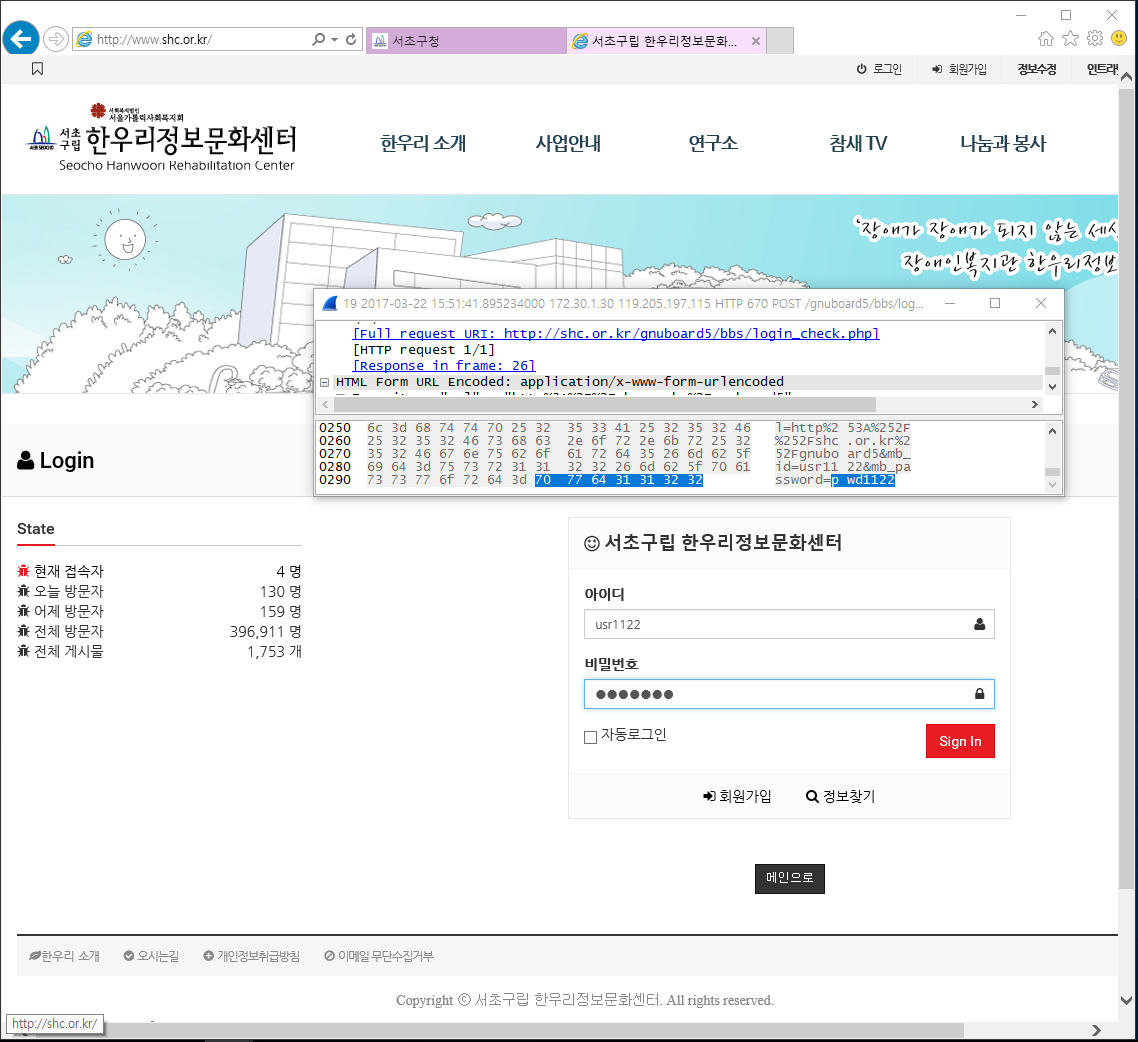Open a new blank browser tab
This screenshot has width=1138, height=1042.
tap(780, 41)
